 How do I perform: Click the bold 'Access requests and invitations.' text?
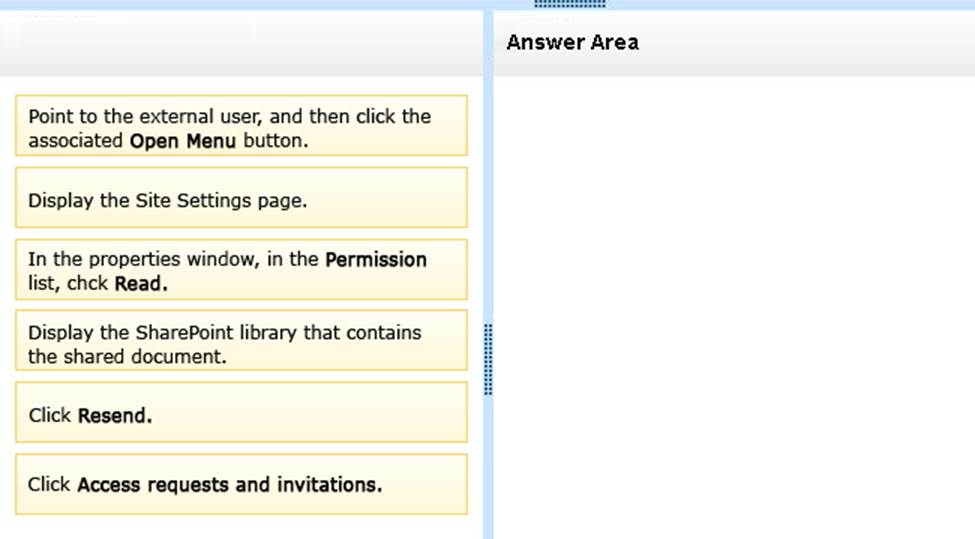coord(229,485)
